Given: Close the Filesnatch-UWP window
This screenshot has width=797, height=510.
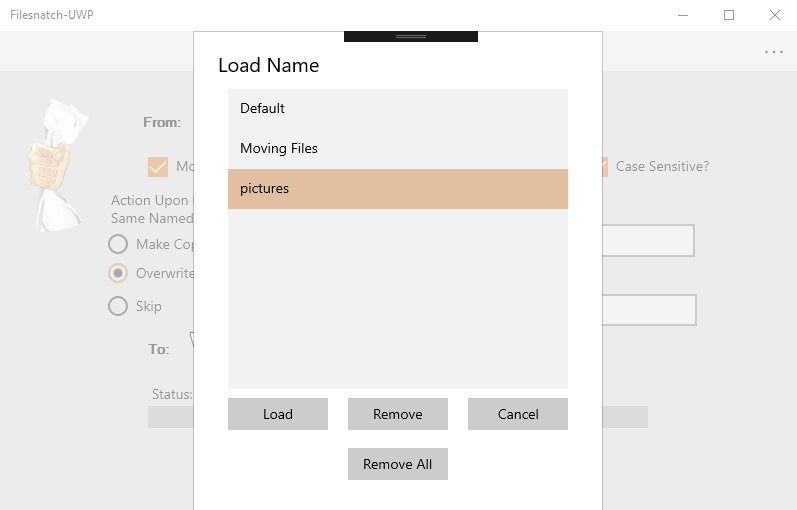Looking at the screenshot, I should [774, 15].
